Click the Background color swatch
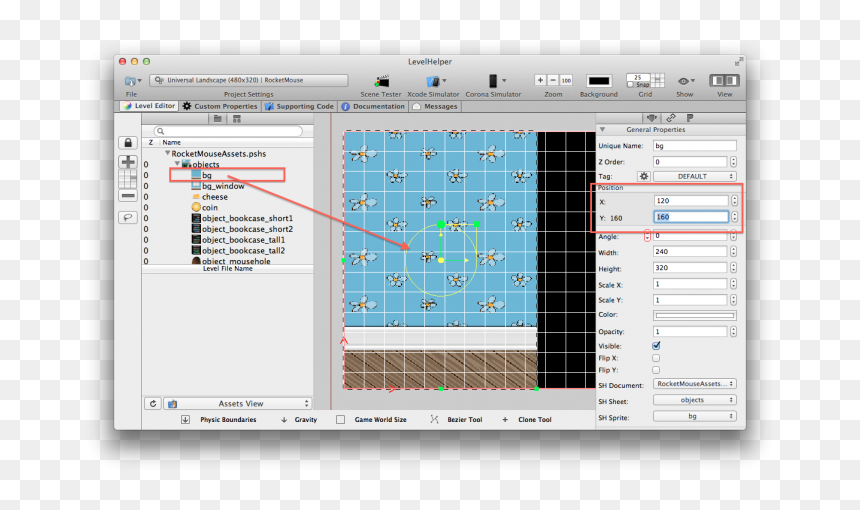 (598, 81)
